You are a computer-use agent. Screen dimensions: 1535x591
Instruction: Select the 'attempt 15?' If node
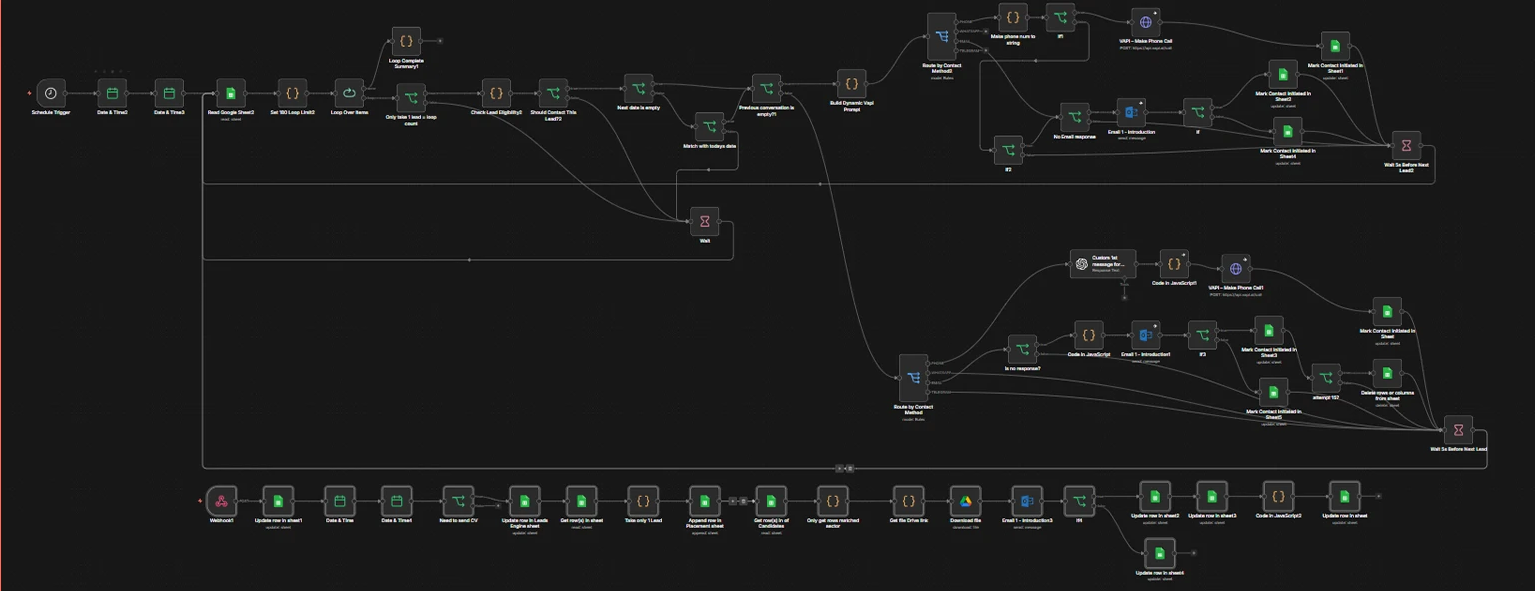pos(1326,378)
